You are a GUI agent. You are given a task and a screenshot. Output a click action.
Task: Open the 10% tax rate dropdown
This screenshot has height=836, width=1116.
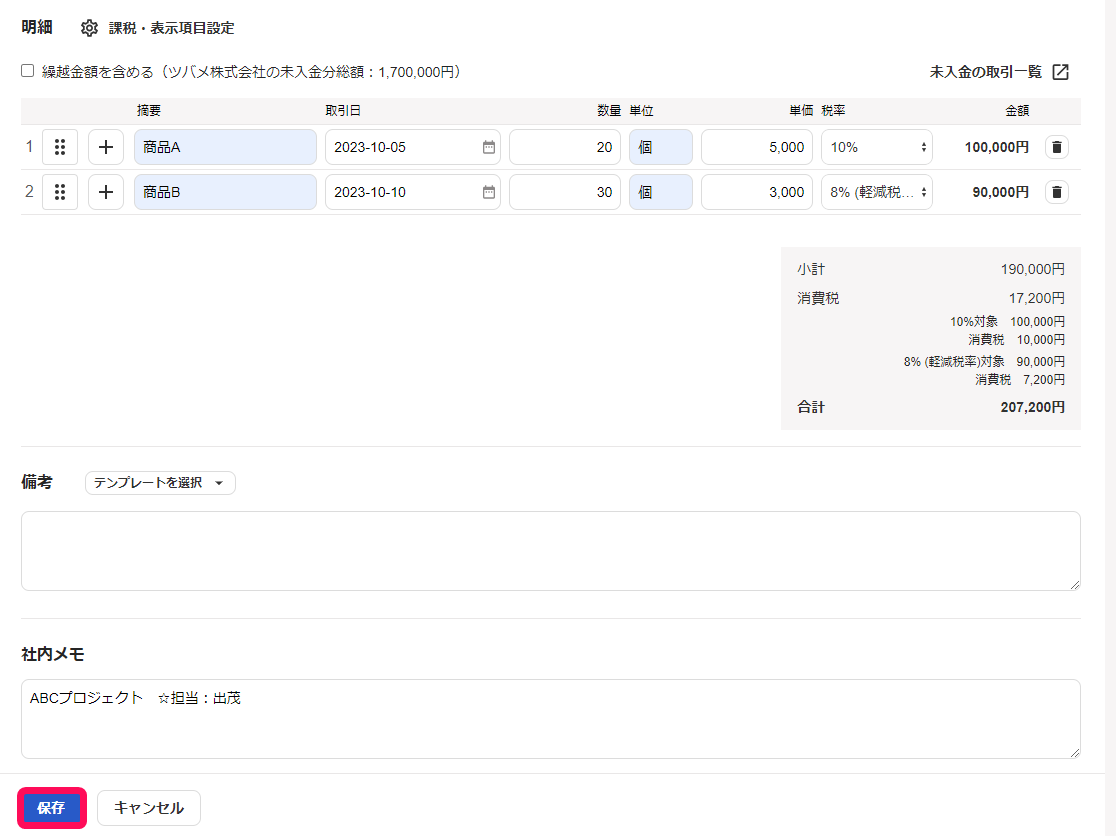[x=877, y=147]
